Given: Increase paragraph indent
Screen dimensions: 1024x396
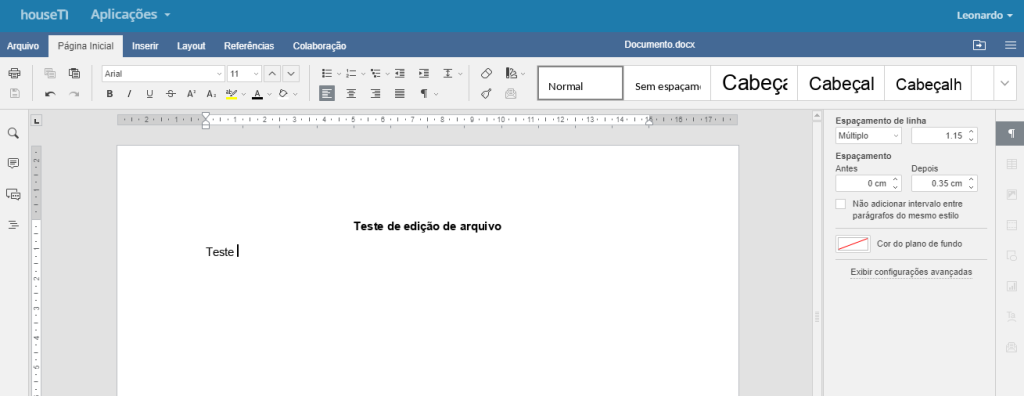Looking at the screenshot, I should (x=424, y=73).
